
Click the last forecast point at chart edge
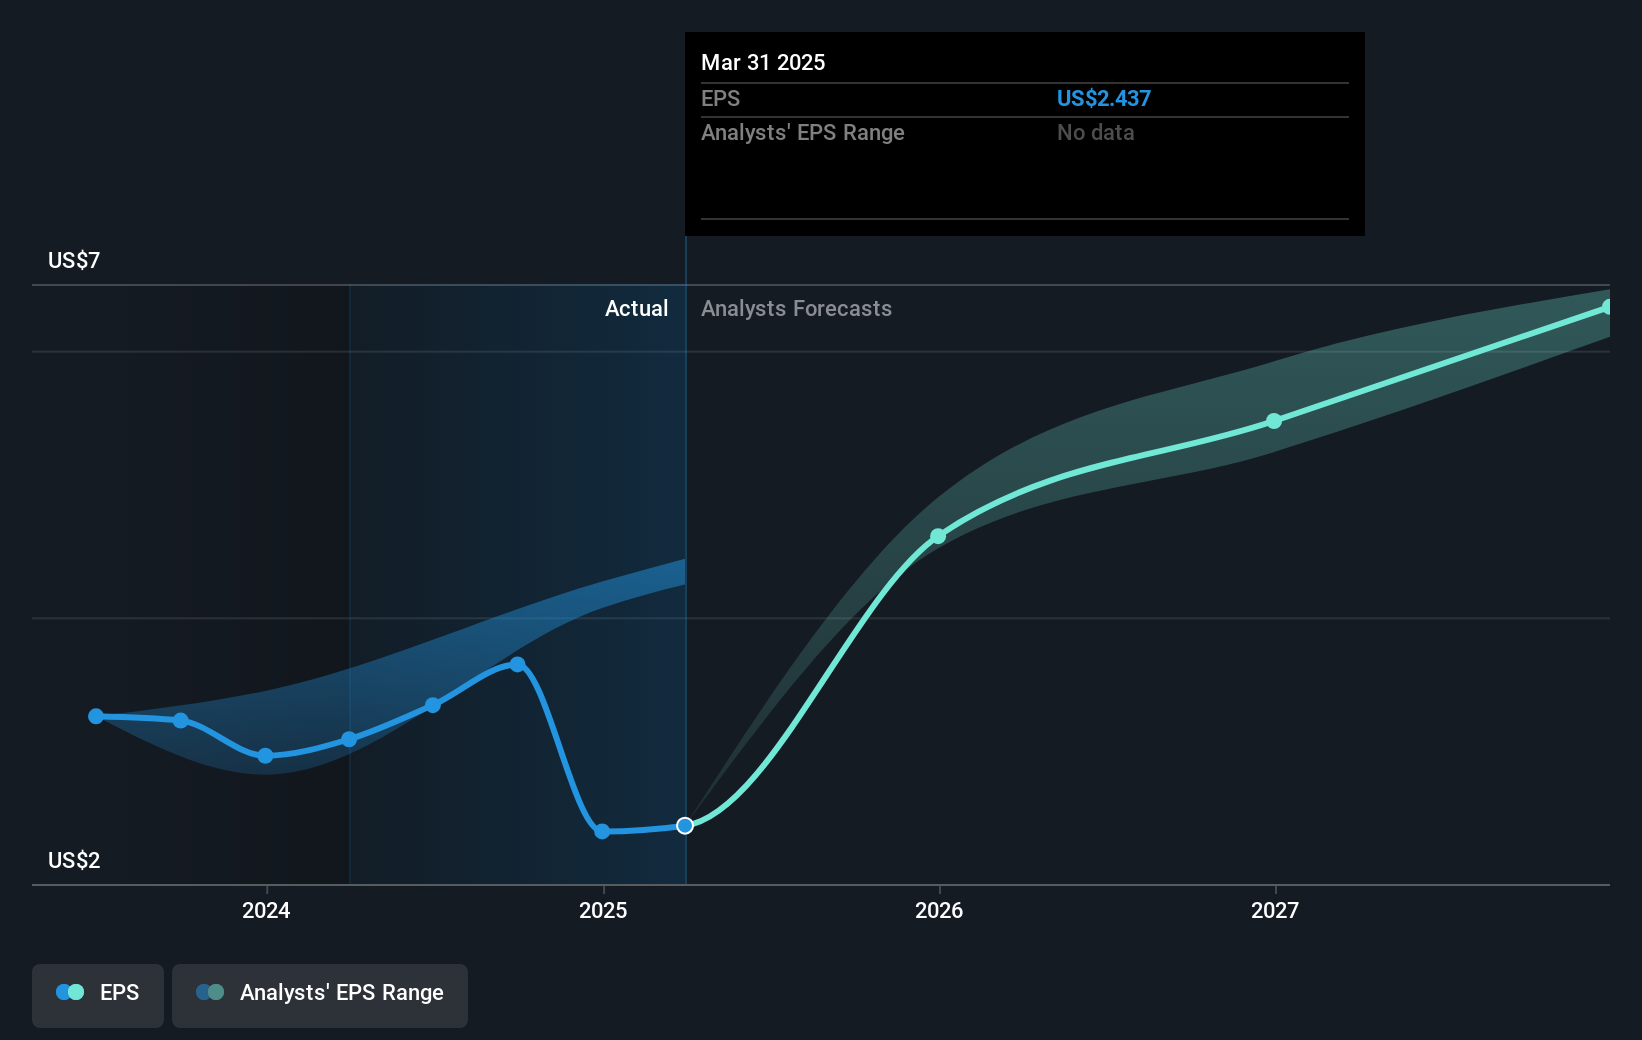point(1607,307)
